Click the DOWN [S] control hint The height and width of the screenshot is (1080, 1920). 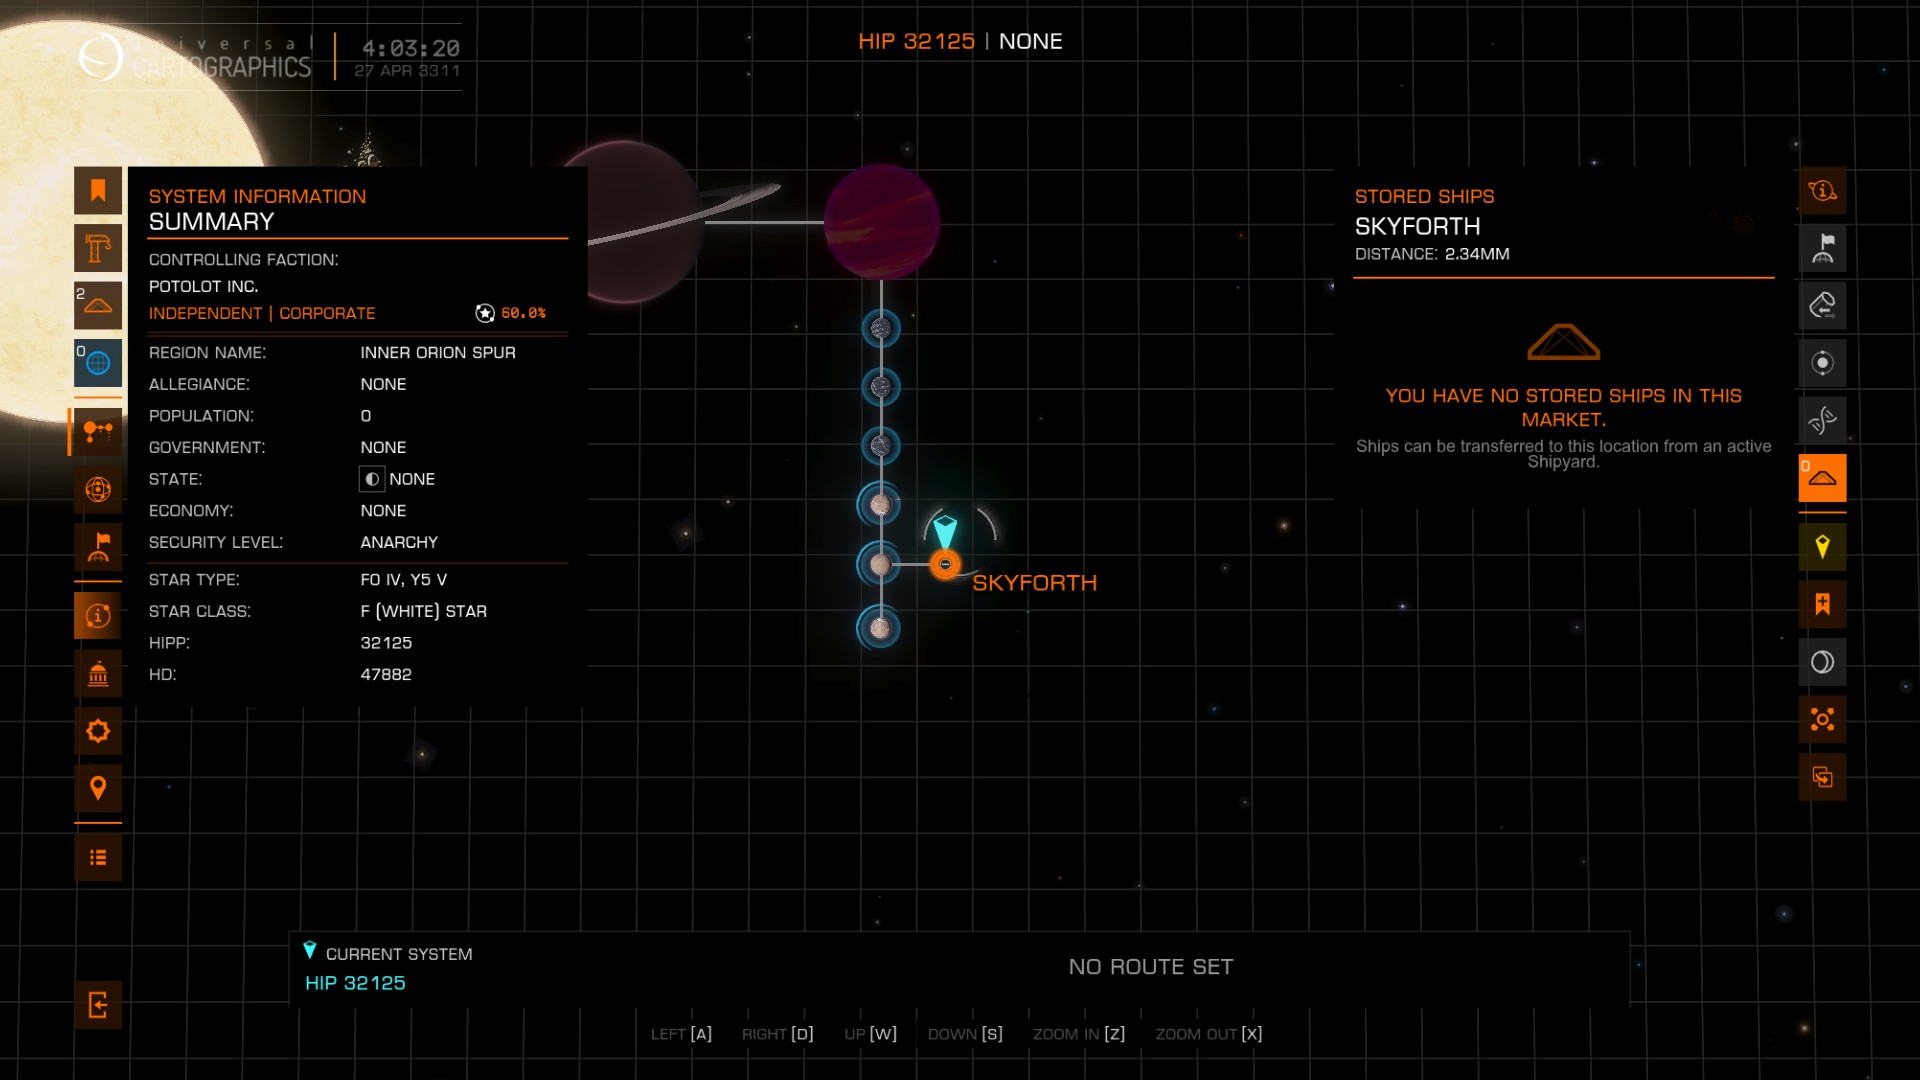click(965, 1034)
